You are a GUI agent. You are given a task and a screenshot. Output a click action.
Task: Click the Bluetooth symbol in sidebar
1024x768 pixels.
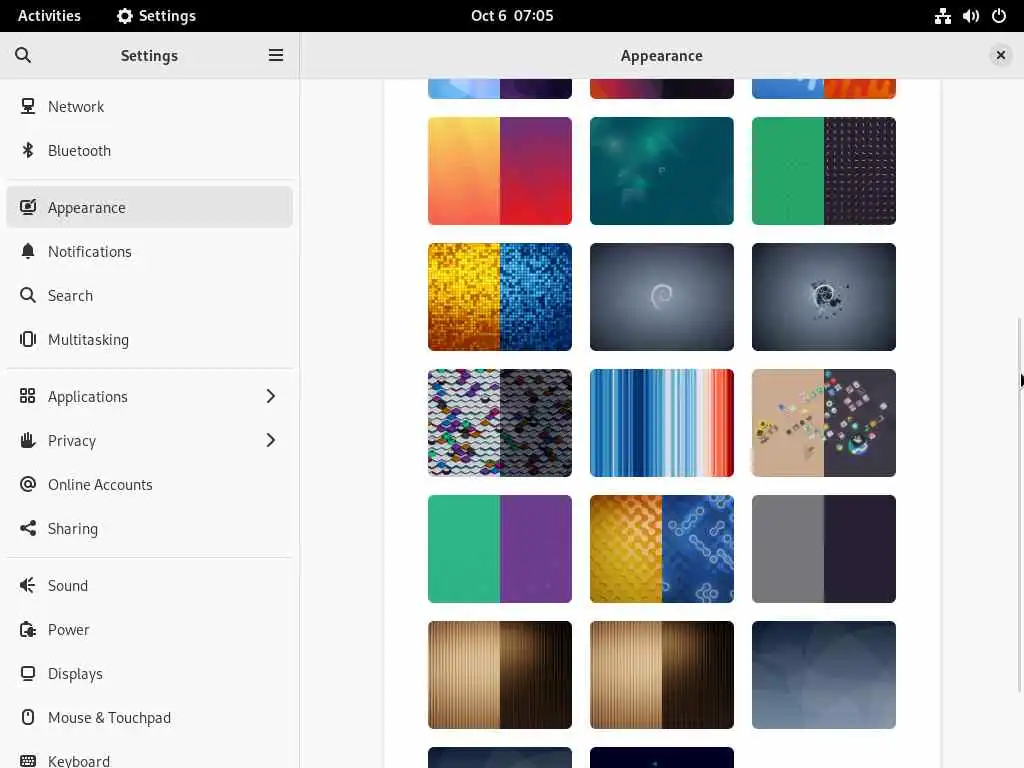coord(27,150)
